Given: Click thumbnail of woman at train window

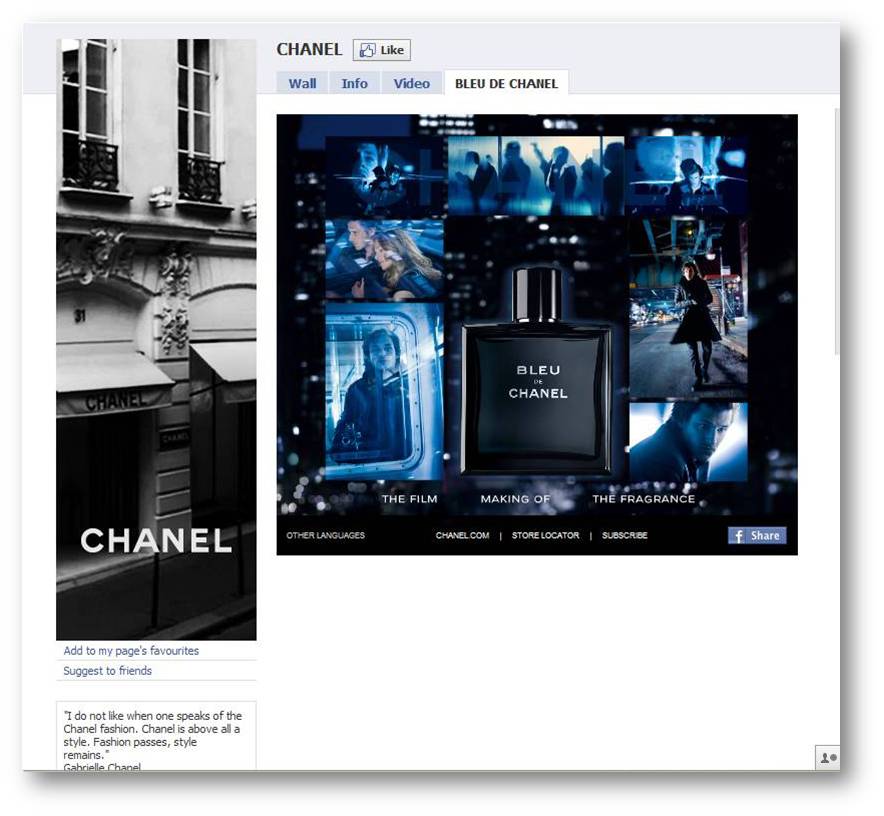Looking at the screenshot, I should [384, 391].
